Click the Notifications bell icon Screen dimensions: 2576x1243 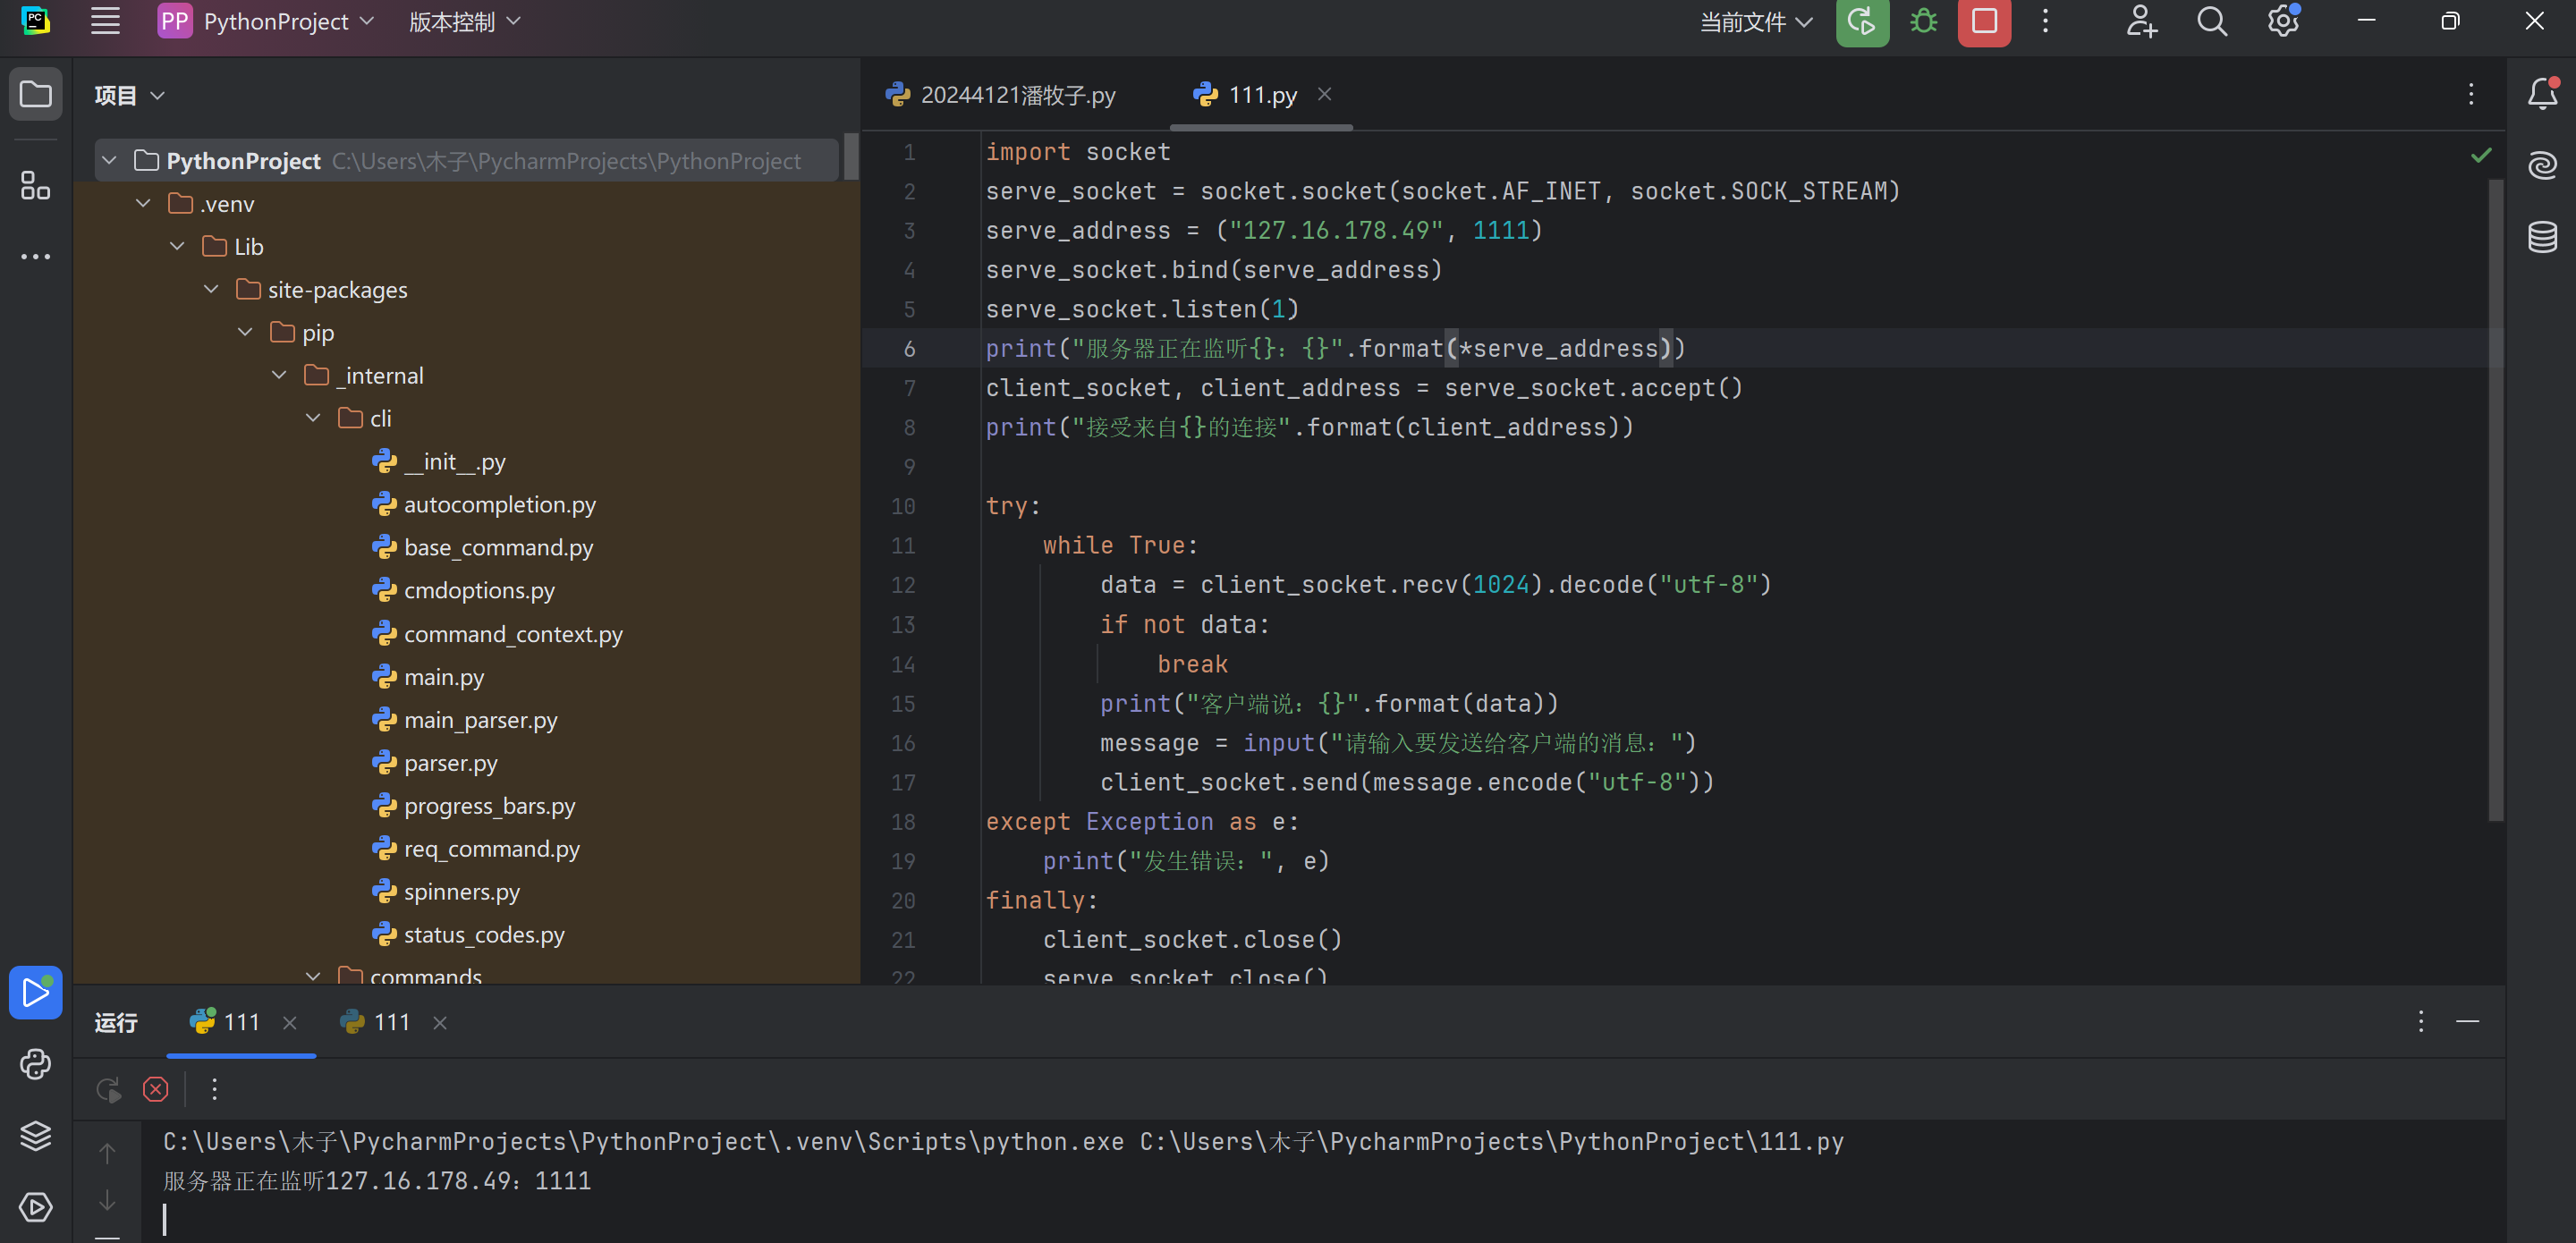[2542, 94]
